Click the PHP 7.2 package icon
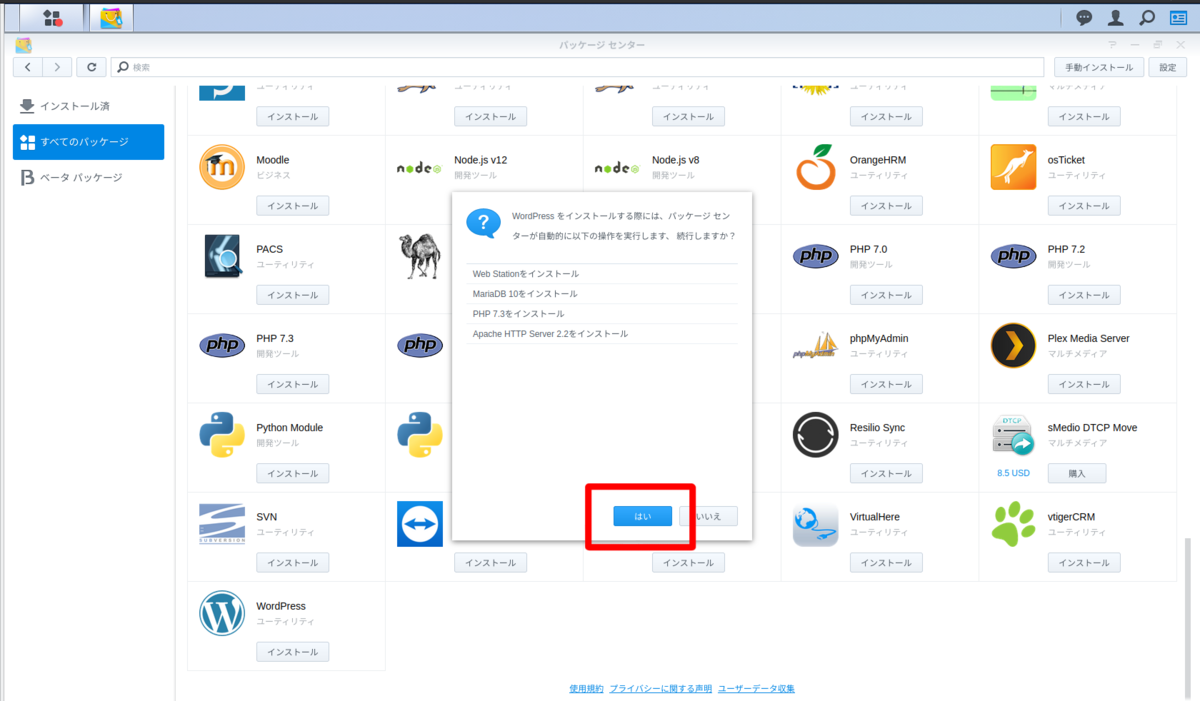Screen dimensions: 1200x701 click(1013, 257)
